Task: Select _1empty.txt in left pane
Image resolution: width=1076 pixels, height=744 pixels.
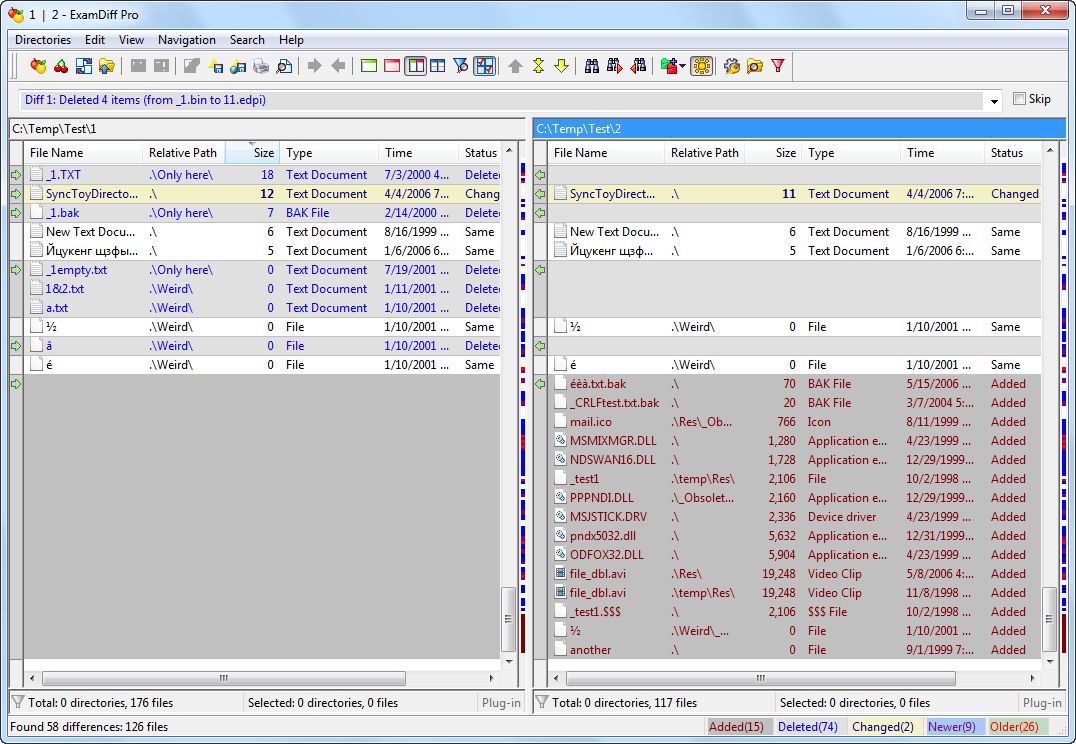Action: [261, 270]
